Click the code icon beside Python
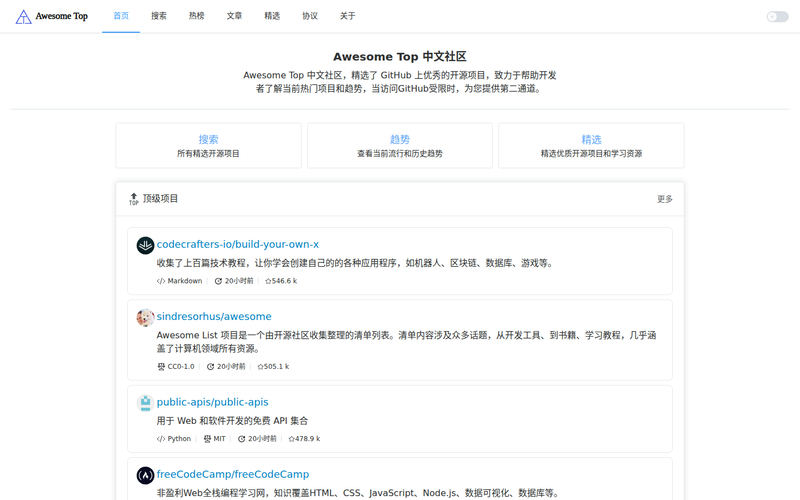This screenshot has width=800, height=500. coord(161,439)
